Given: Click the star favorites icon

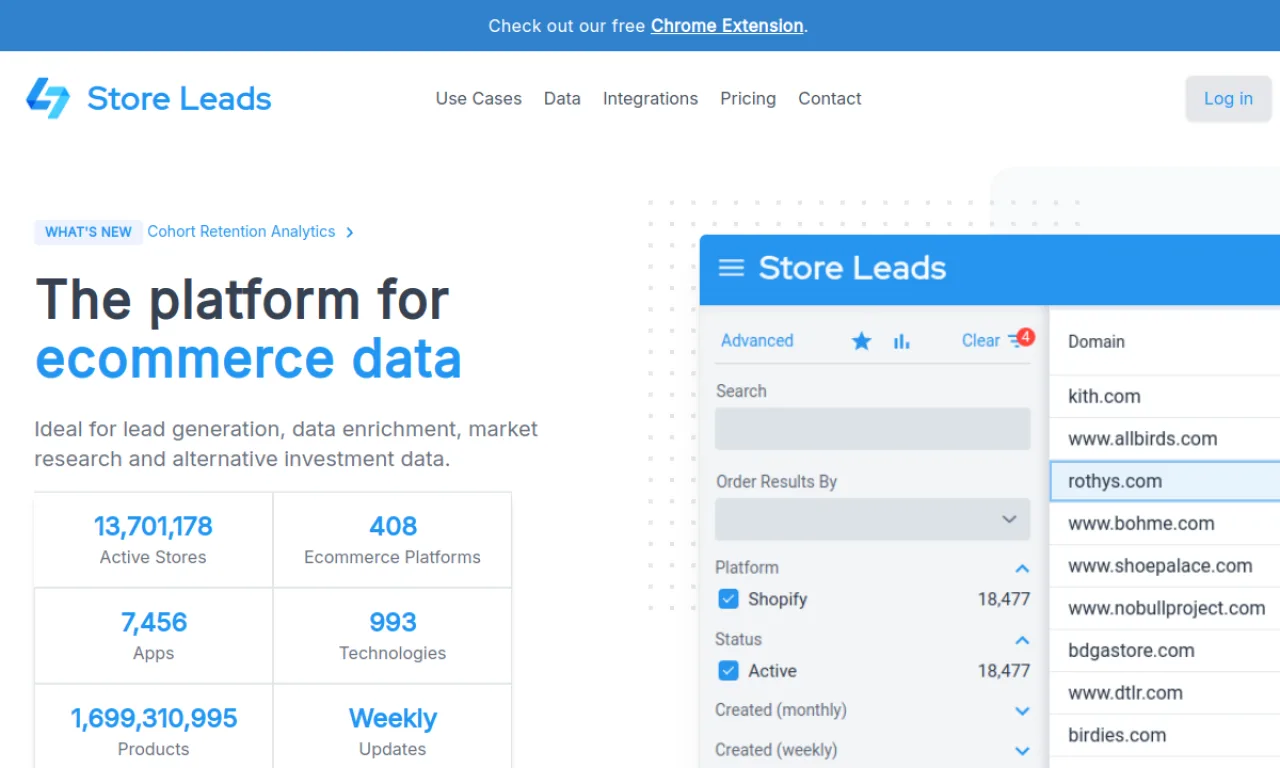Looking at the screenshot, I should pos(861,341).
